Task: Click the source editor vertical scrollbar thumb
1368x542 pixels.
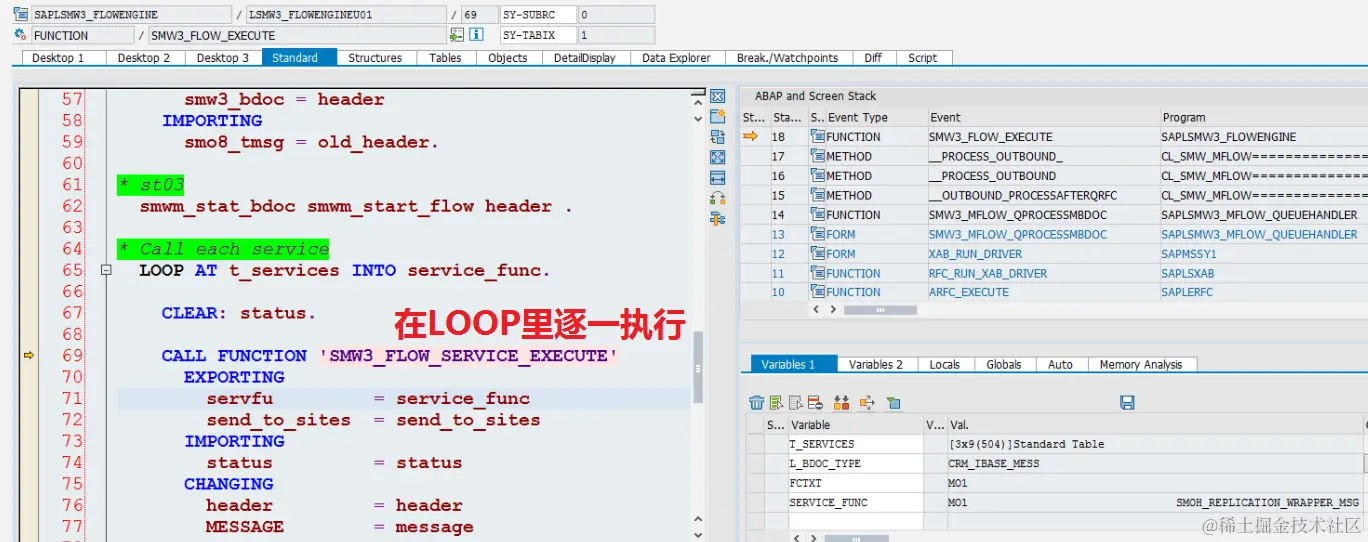Action: (x=697, y=366)
